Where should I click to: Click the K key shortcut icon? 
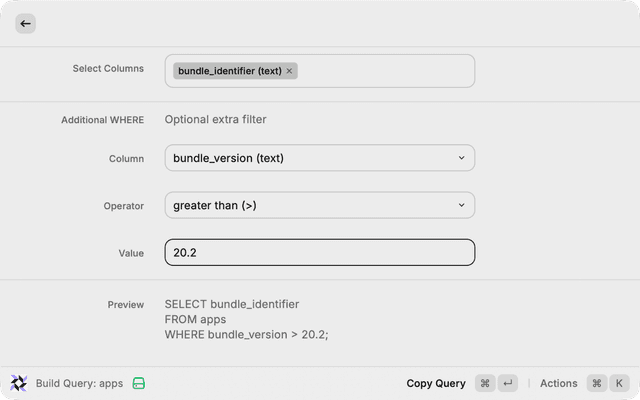pyautogui.click(x=620, y=383)
